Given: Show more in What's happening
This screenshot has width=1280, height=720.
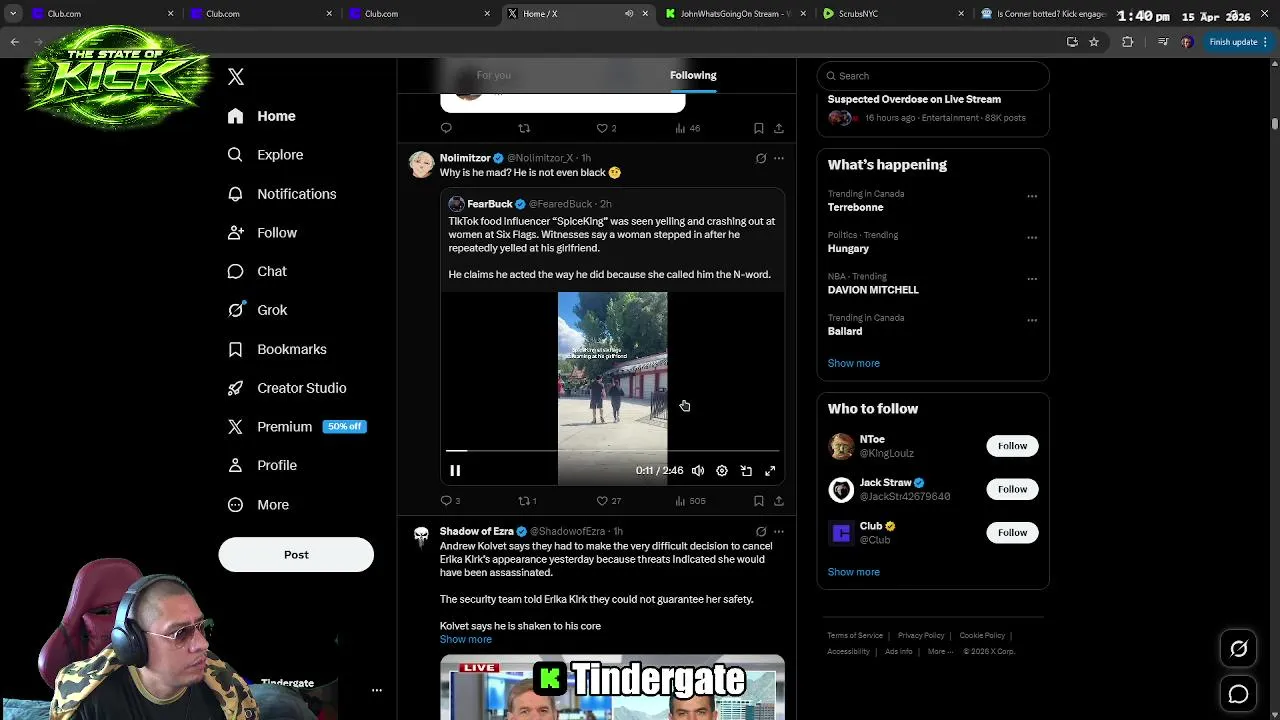Looking at the screenshot, I should pos(854,364).
